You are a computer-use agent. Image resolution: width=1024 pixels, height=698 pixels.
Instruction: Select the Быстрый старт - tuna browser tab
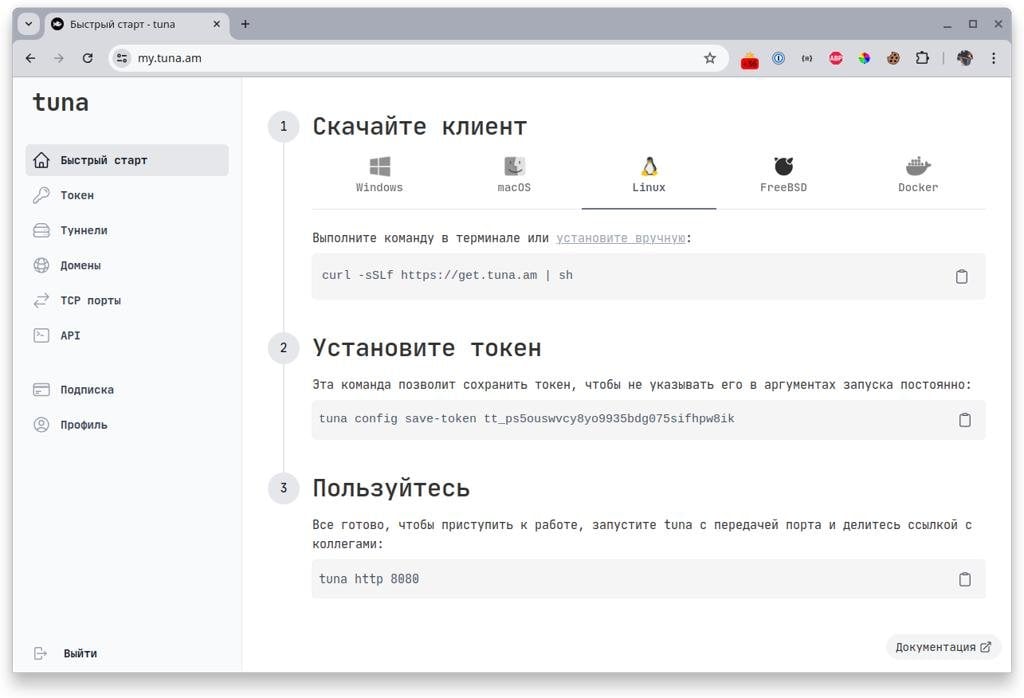click(x=136, y=24)
